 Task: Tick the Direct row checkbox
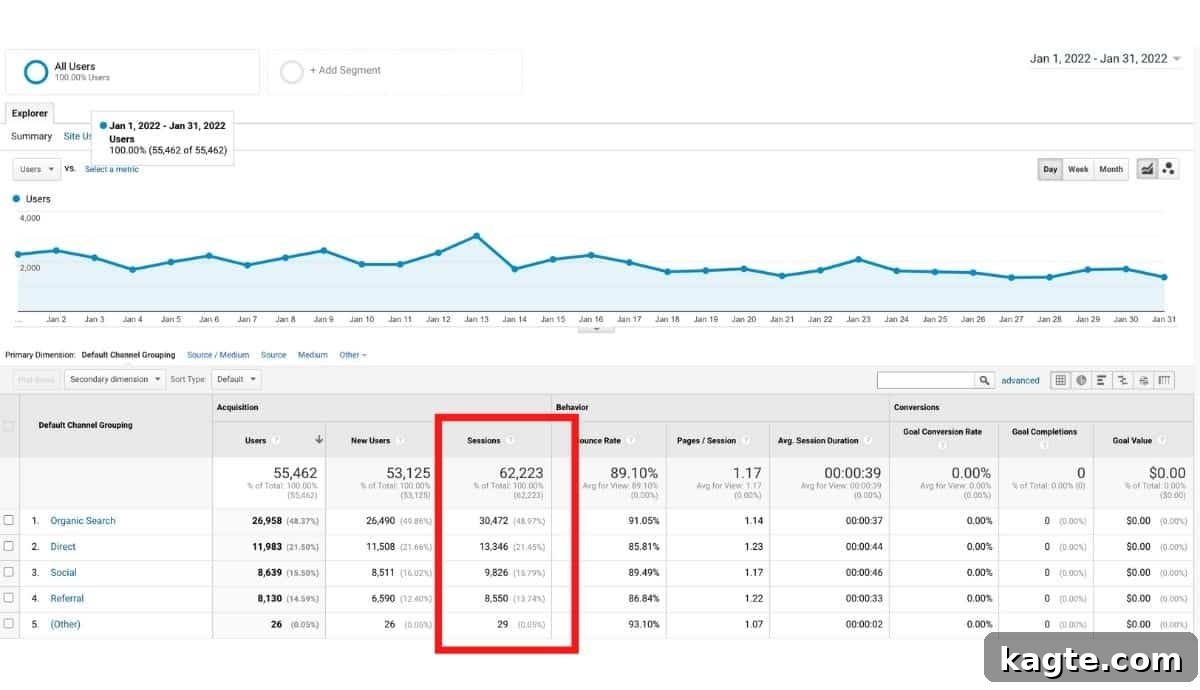coord(9,546)
